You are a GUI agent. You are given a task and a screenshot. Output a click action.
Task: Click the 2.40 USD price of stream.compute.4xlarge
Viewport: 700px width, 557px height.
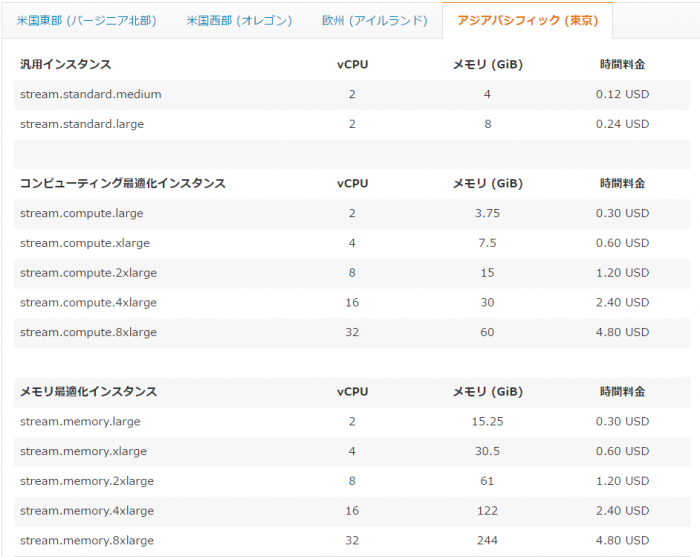(x=622, y=303)
